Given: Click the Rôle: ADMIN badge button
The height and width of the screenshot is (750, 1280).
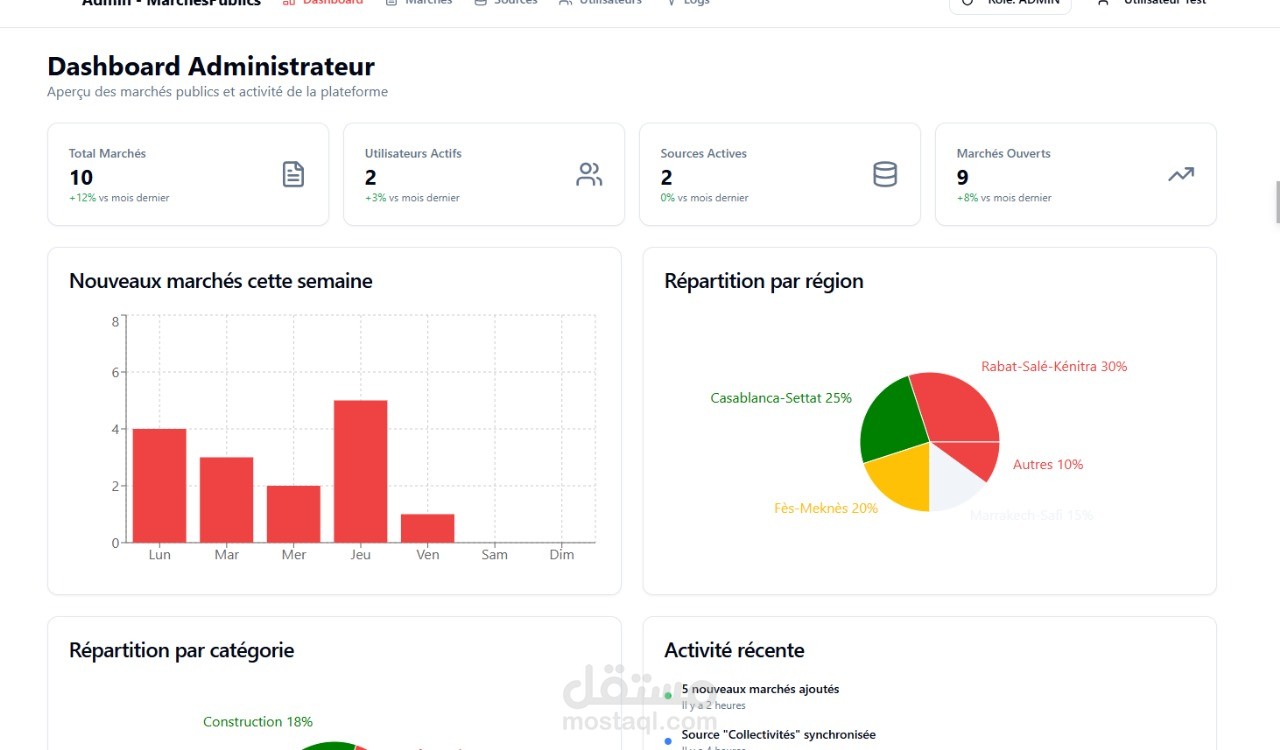Looking at the screenshot, I should point(1010,4).
